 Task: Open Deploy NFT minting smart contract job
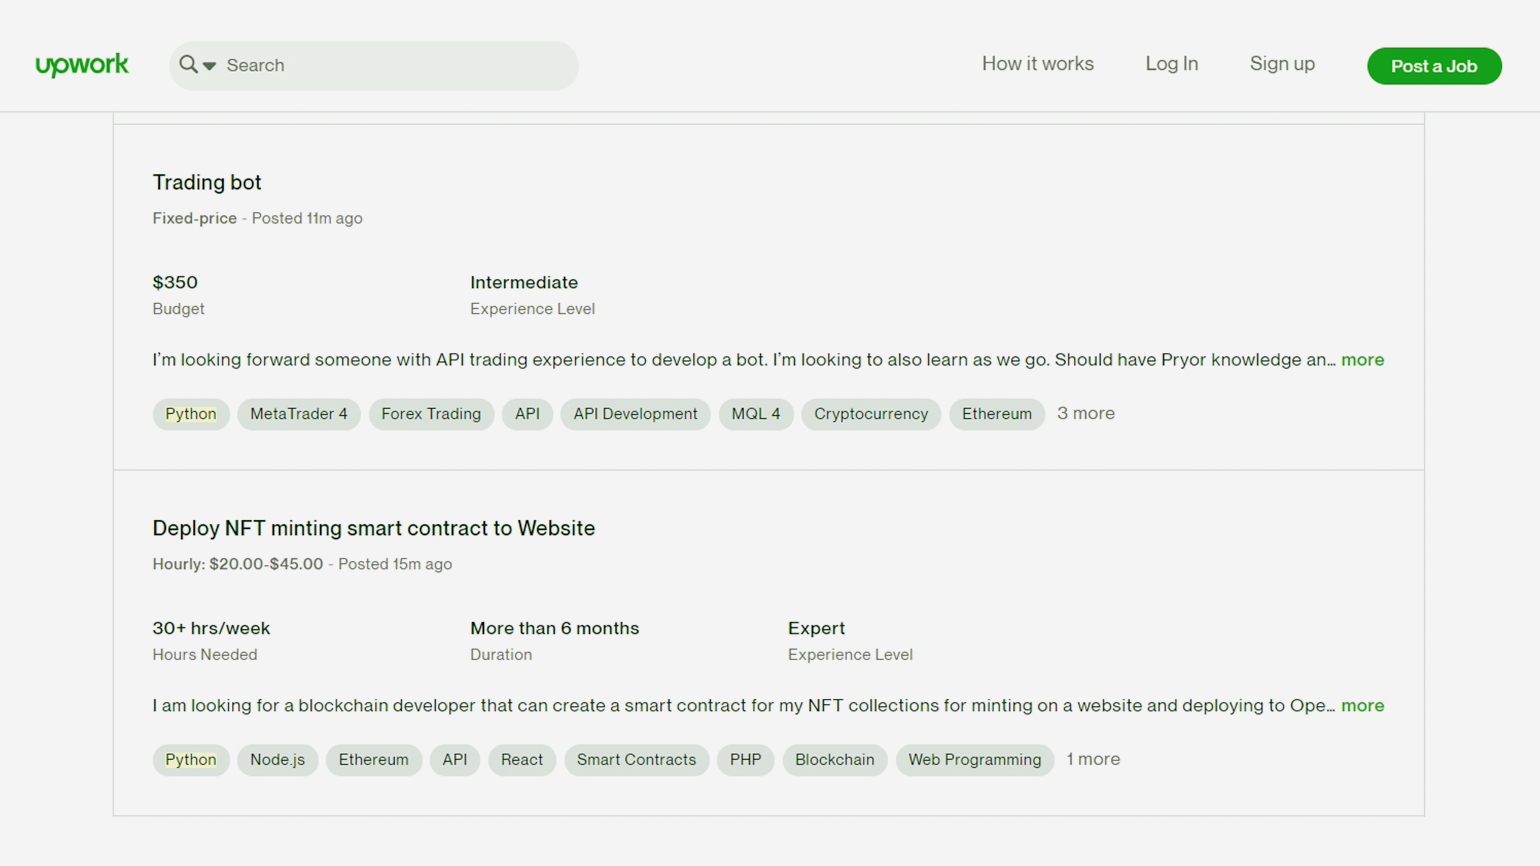point(373,528)
